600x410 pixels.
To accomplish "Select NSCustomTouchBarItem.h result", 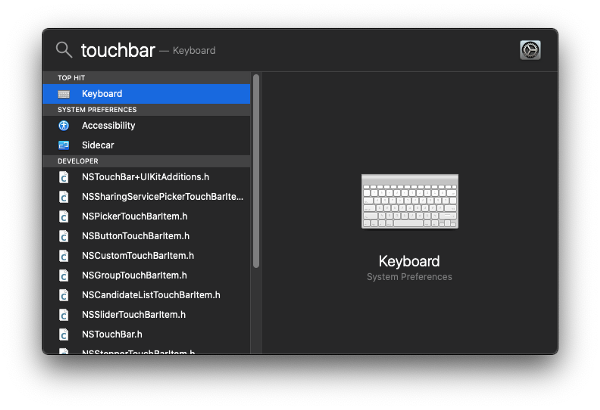I will [x=147, y=256].
